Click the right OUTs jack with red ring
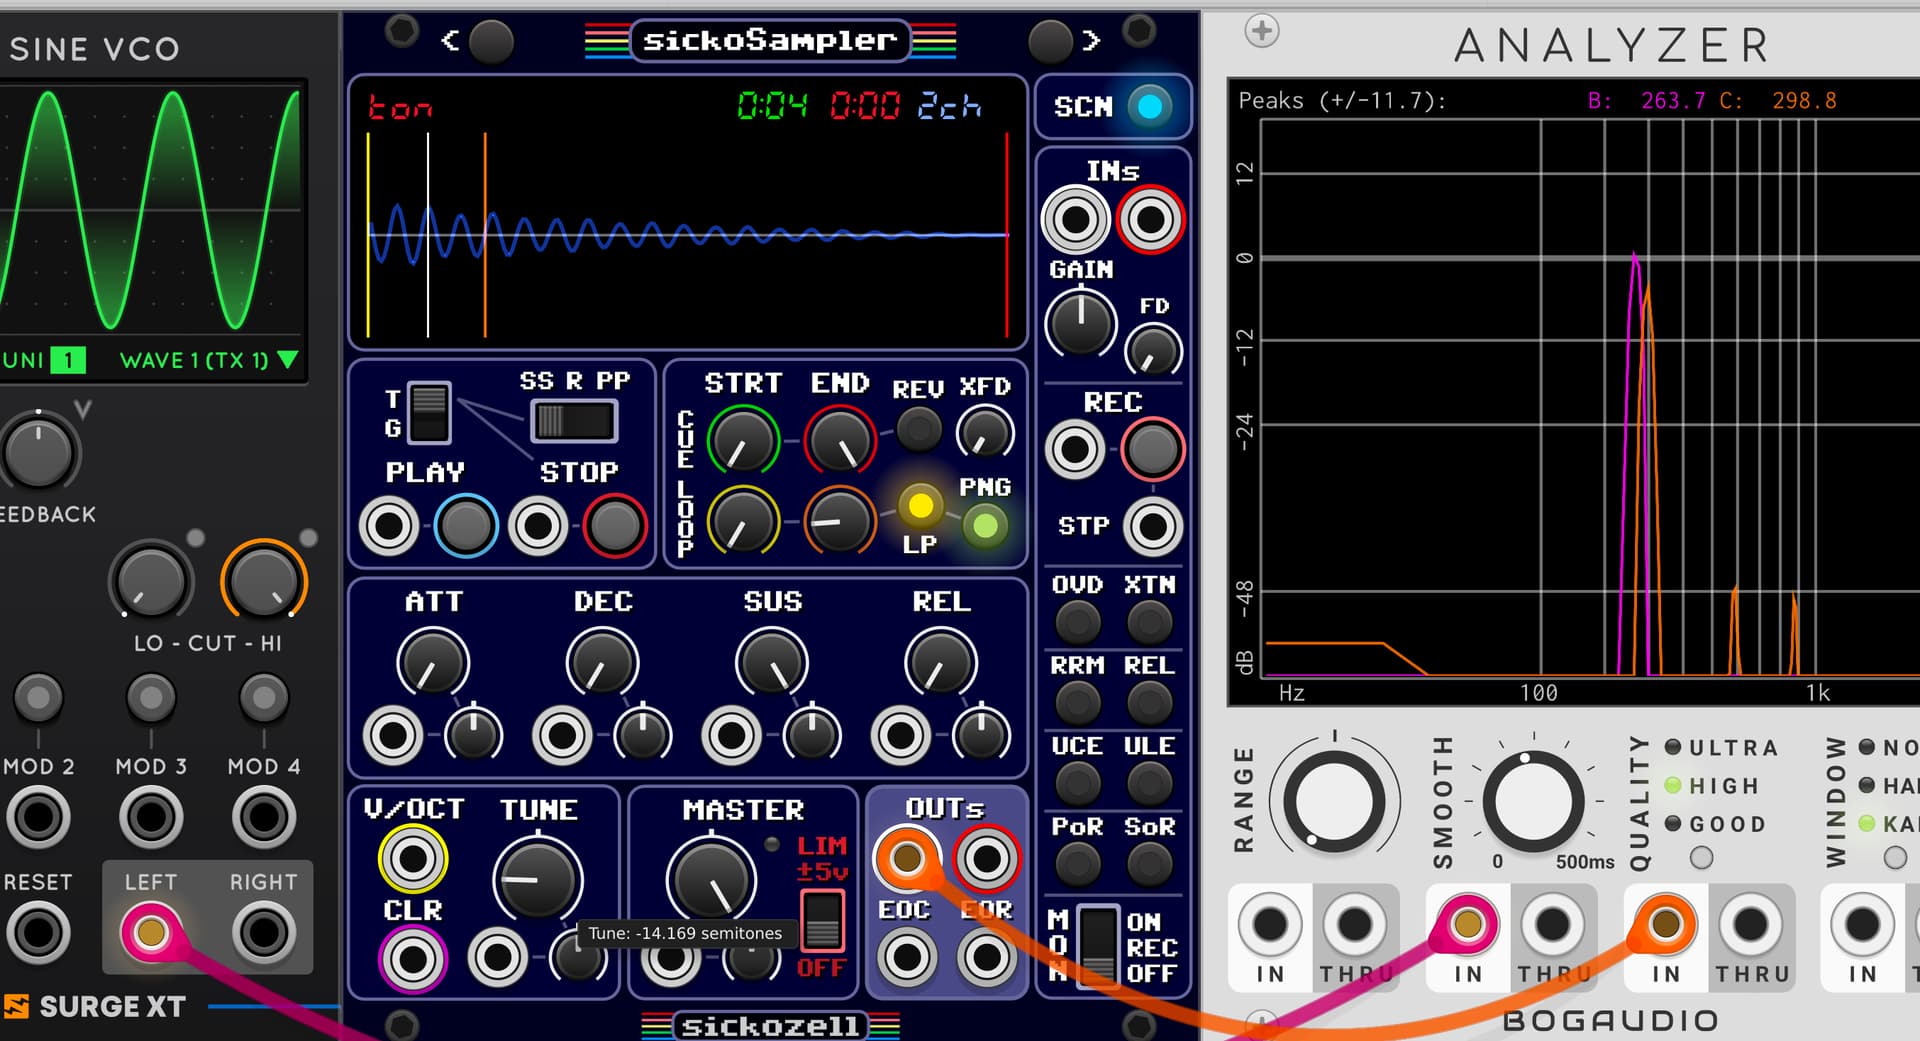1920x1041 pixels. pyautogui.click(x=986, y=858)
